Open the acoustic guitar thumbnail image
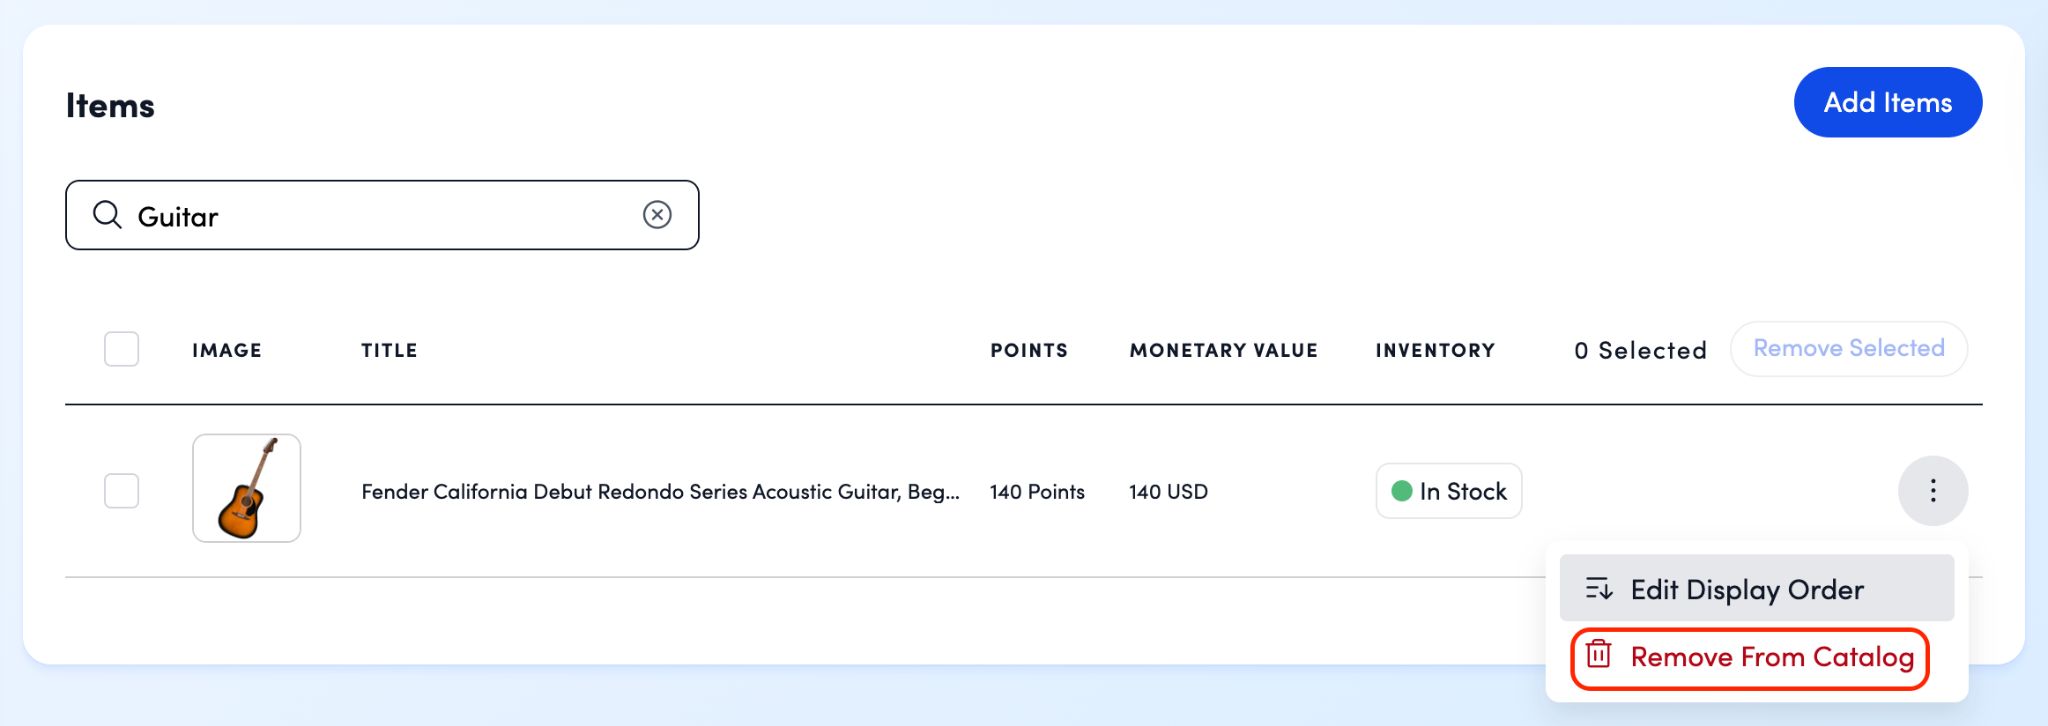 pos(247,488)
